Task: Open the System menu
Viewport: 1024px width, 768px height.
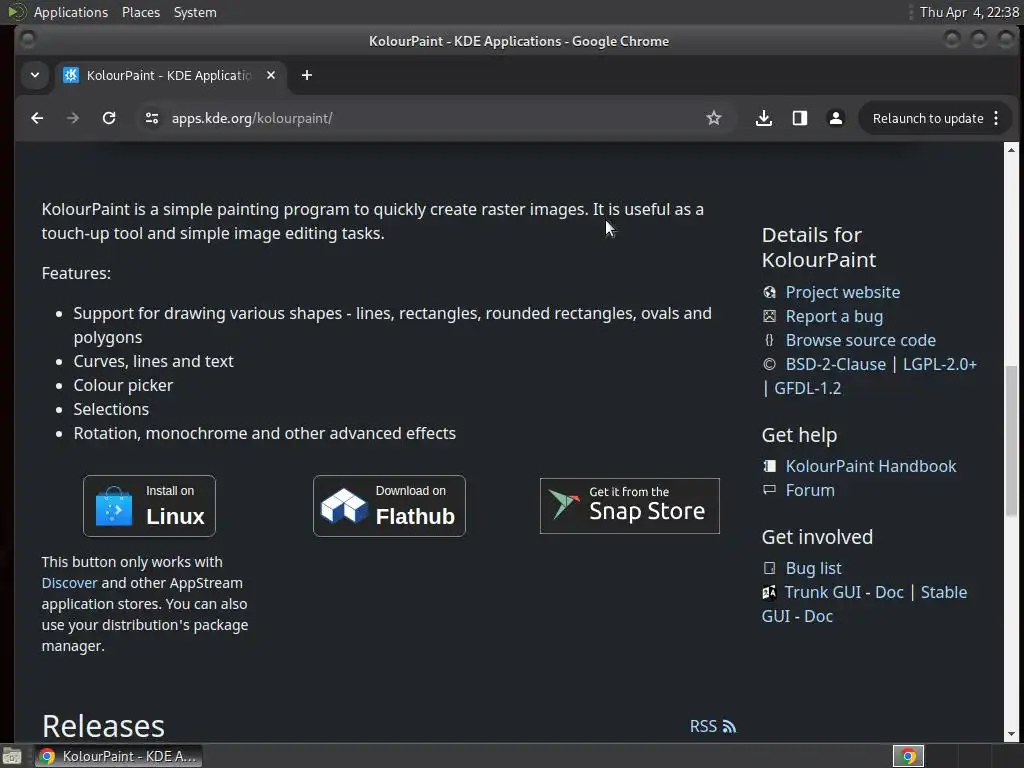Action: coord(195,12)
